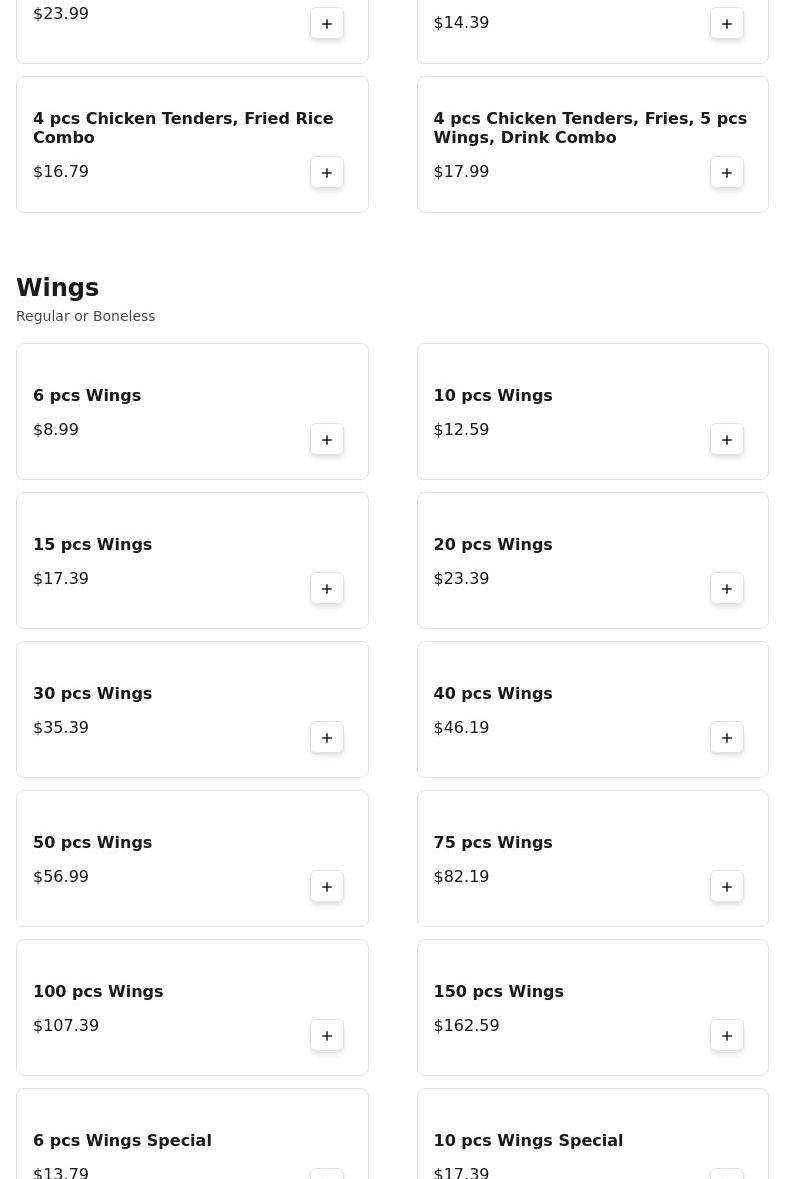Add 50 pcs Wings to order
The image size is (785, 1179).
[x=327, y=887]
